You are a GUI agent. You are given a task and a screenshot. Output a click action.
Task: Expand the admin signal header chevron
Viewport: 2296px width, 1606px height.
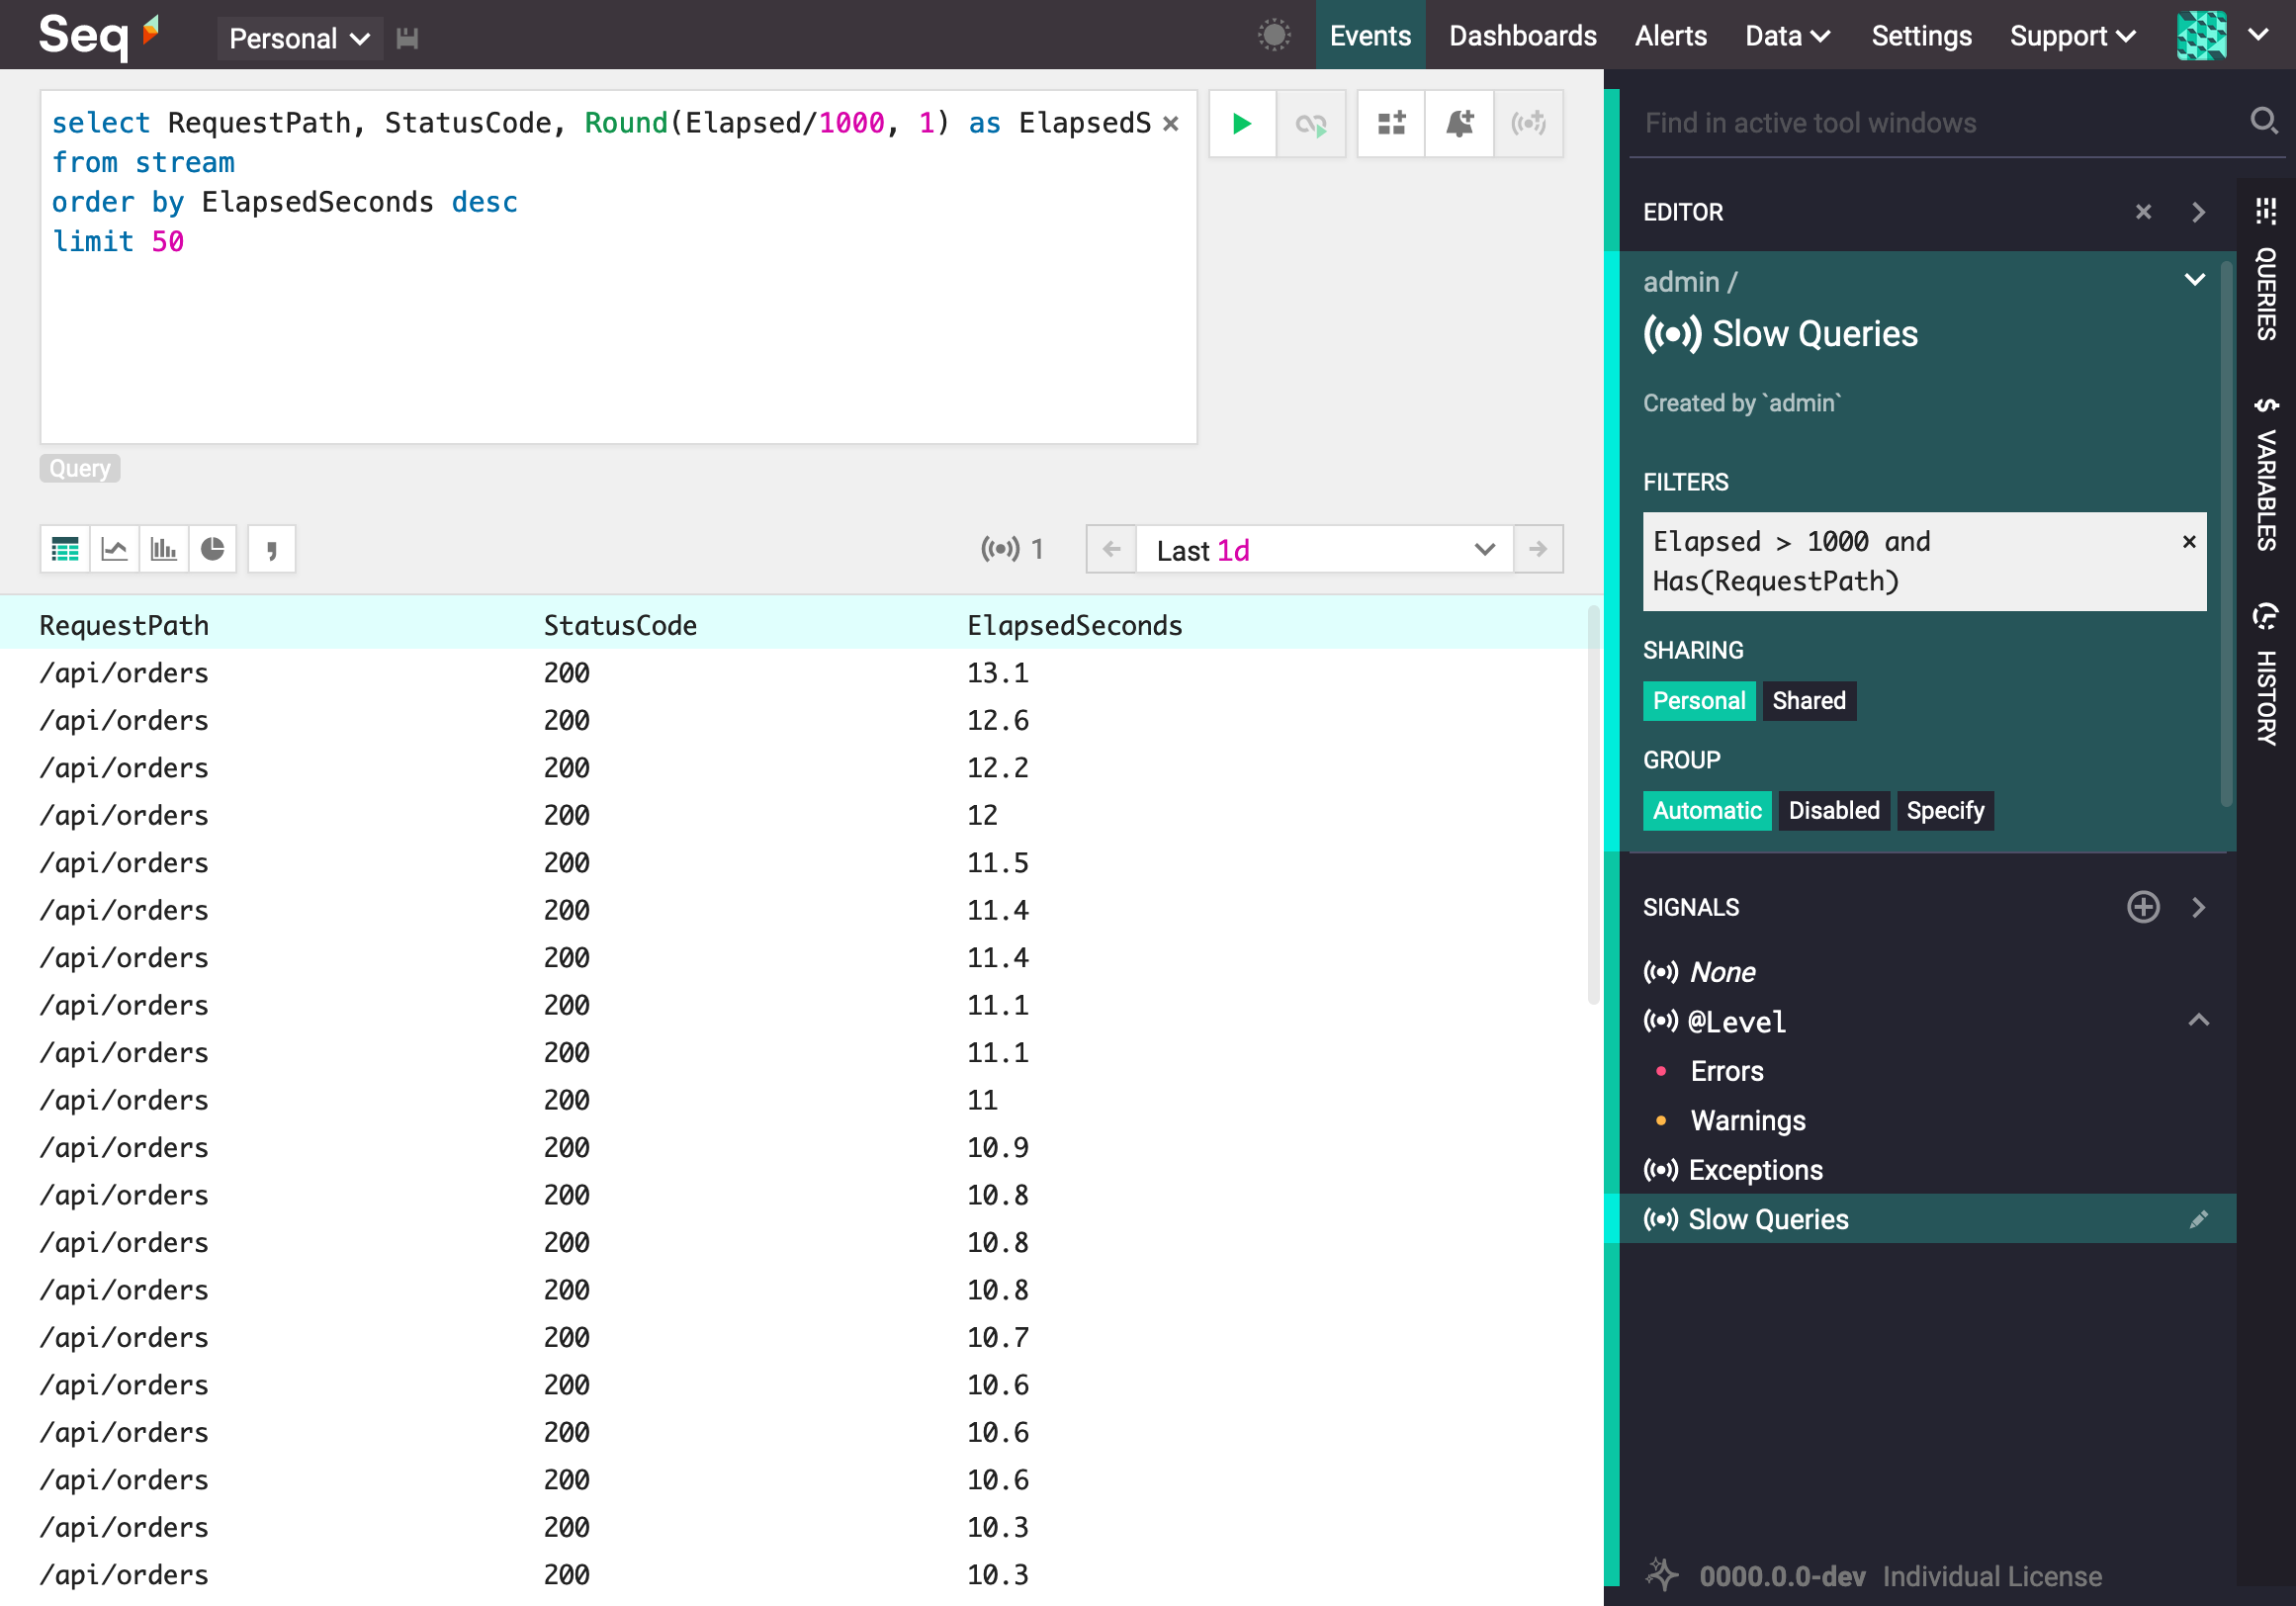click(x=2194, y=281)
